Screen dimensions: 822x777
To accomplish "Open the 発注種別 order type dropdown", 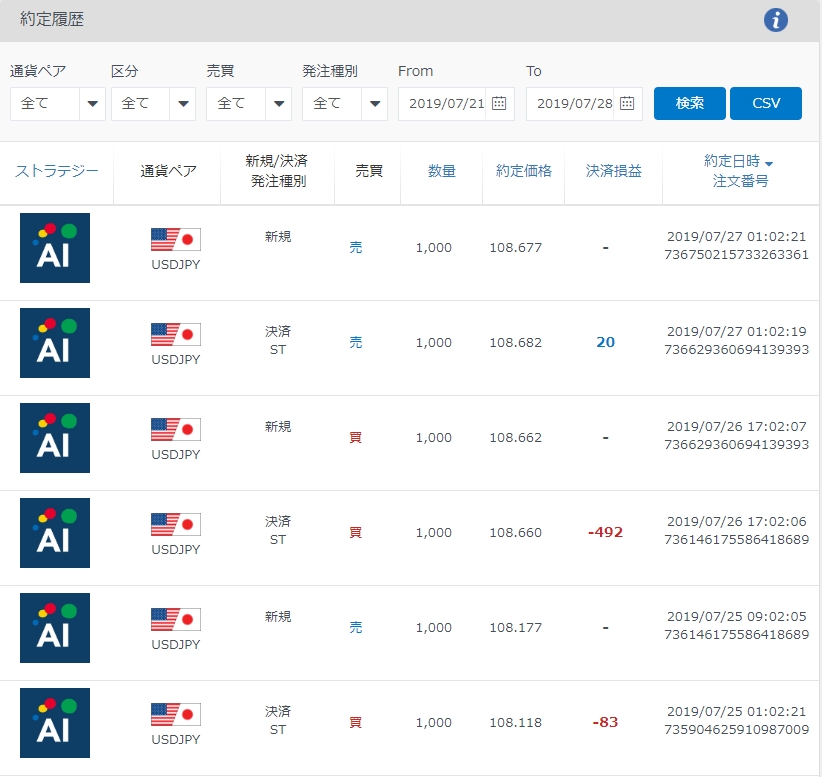I will click(x=345, y=103).
